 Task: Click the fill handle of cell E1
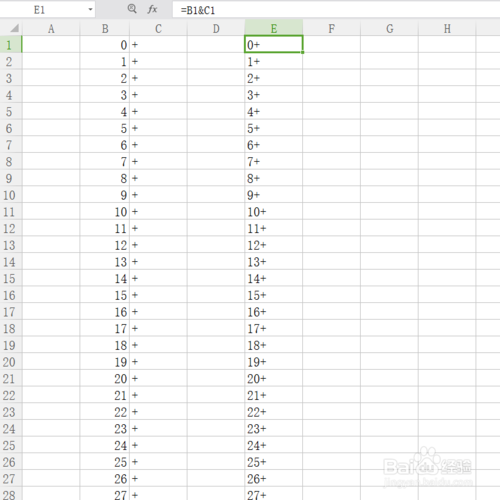pos(302,52)
